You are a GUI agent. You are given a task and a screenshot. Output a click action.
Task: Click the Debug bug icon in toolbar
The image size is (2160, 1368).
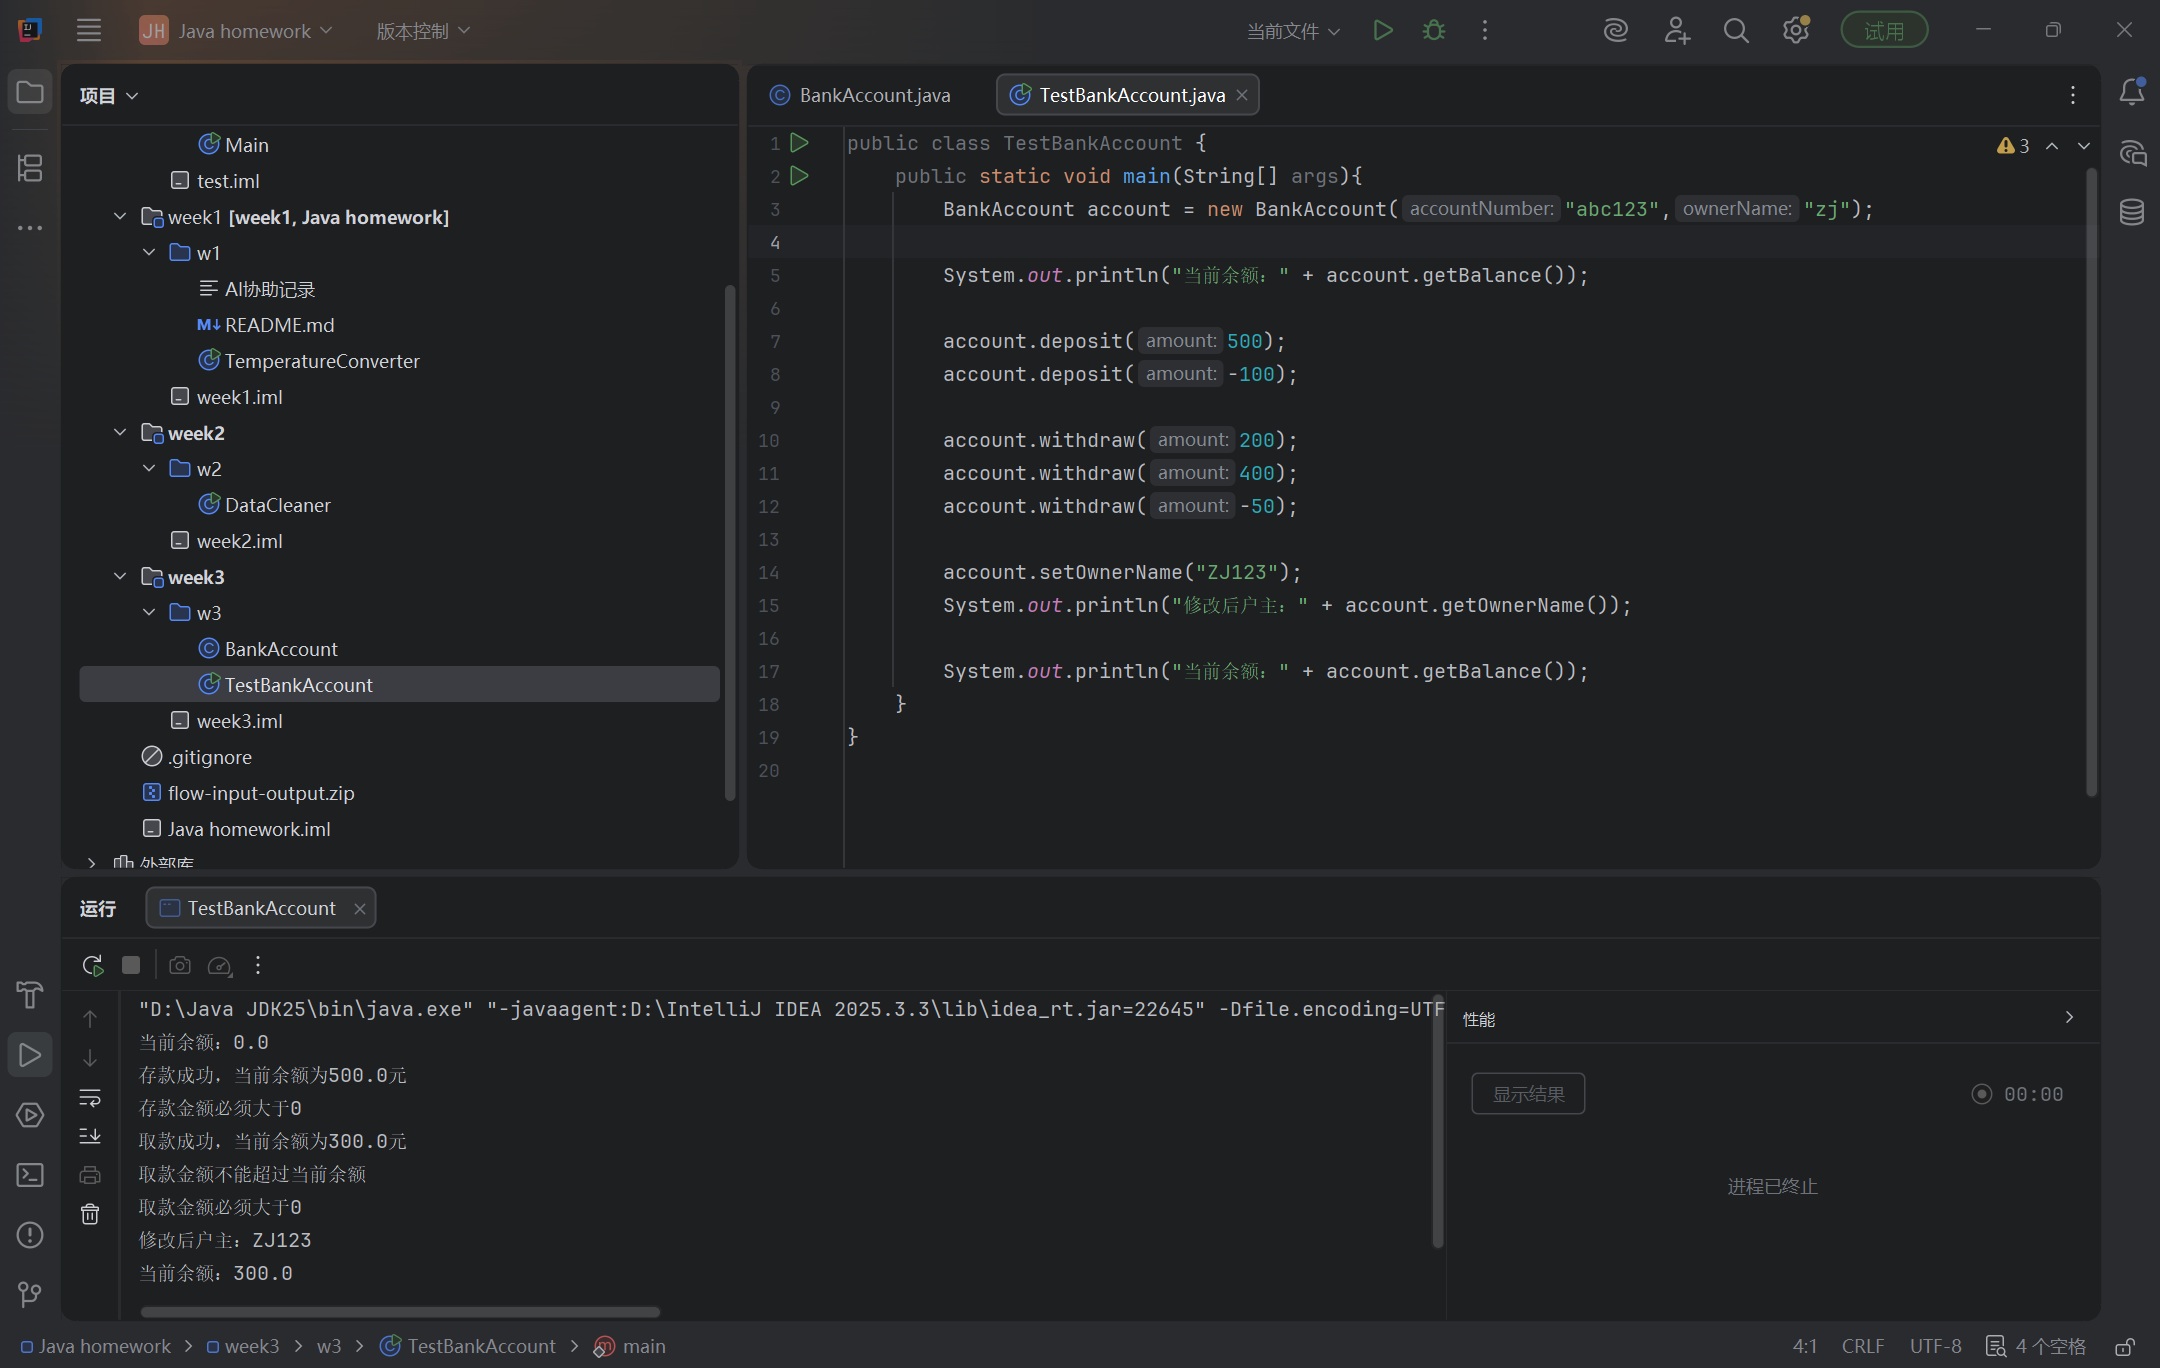[1433, 31]
